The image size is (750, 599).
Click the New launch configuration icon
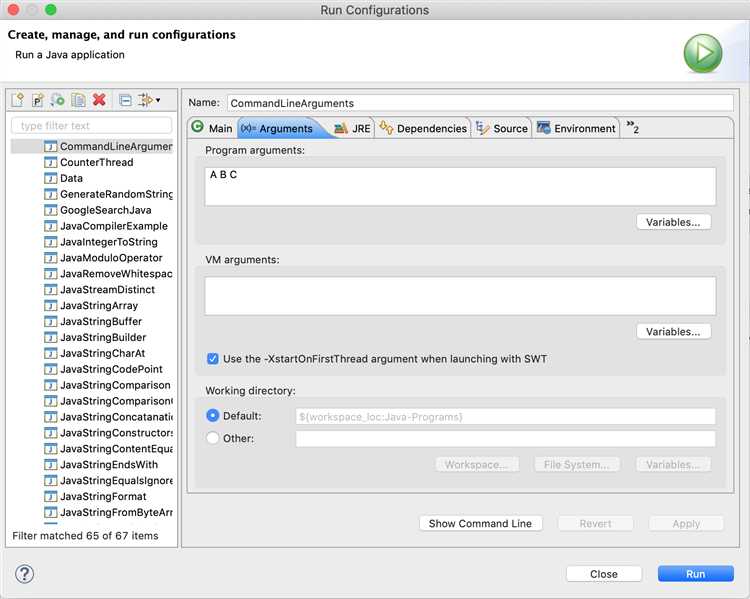point(18,100)
